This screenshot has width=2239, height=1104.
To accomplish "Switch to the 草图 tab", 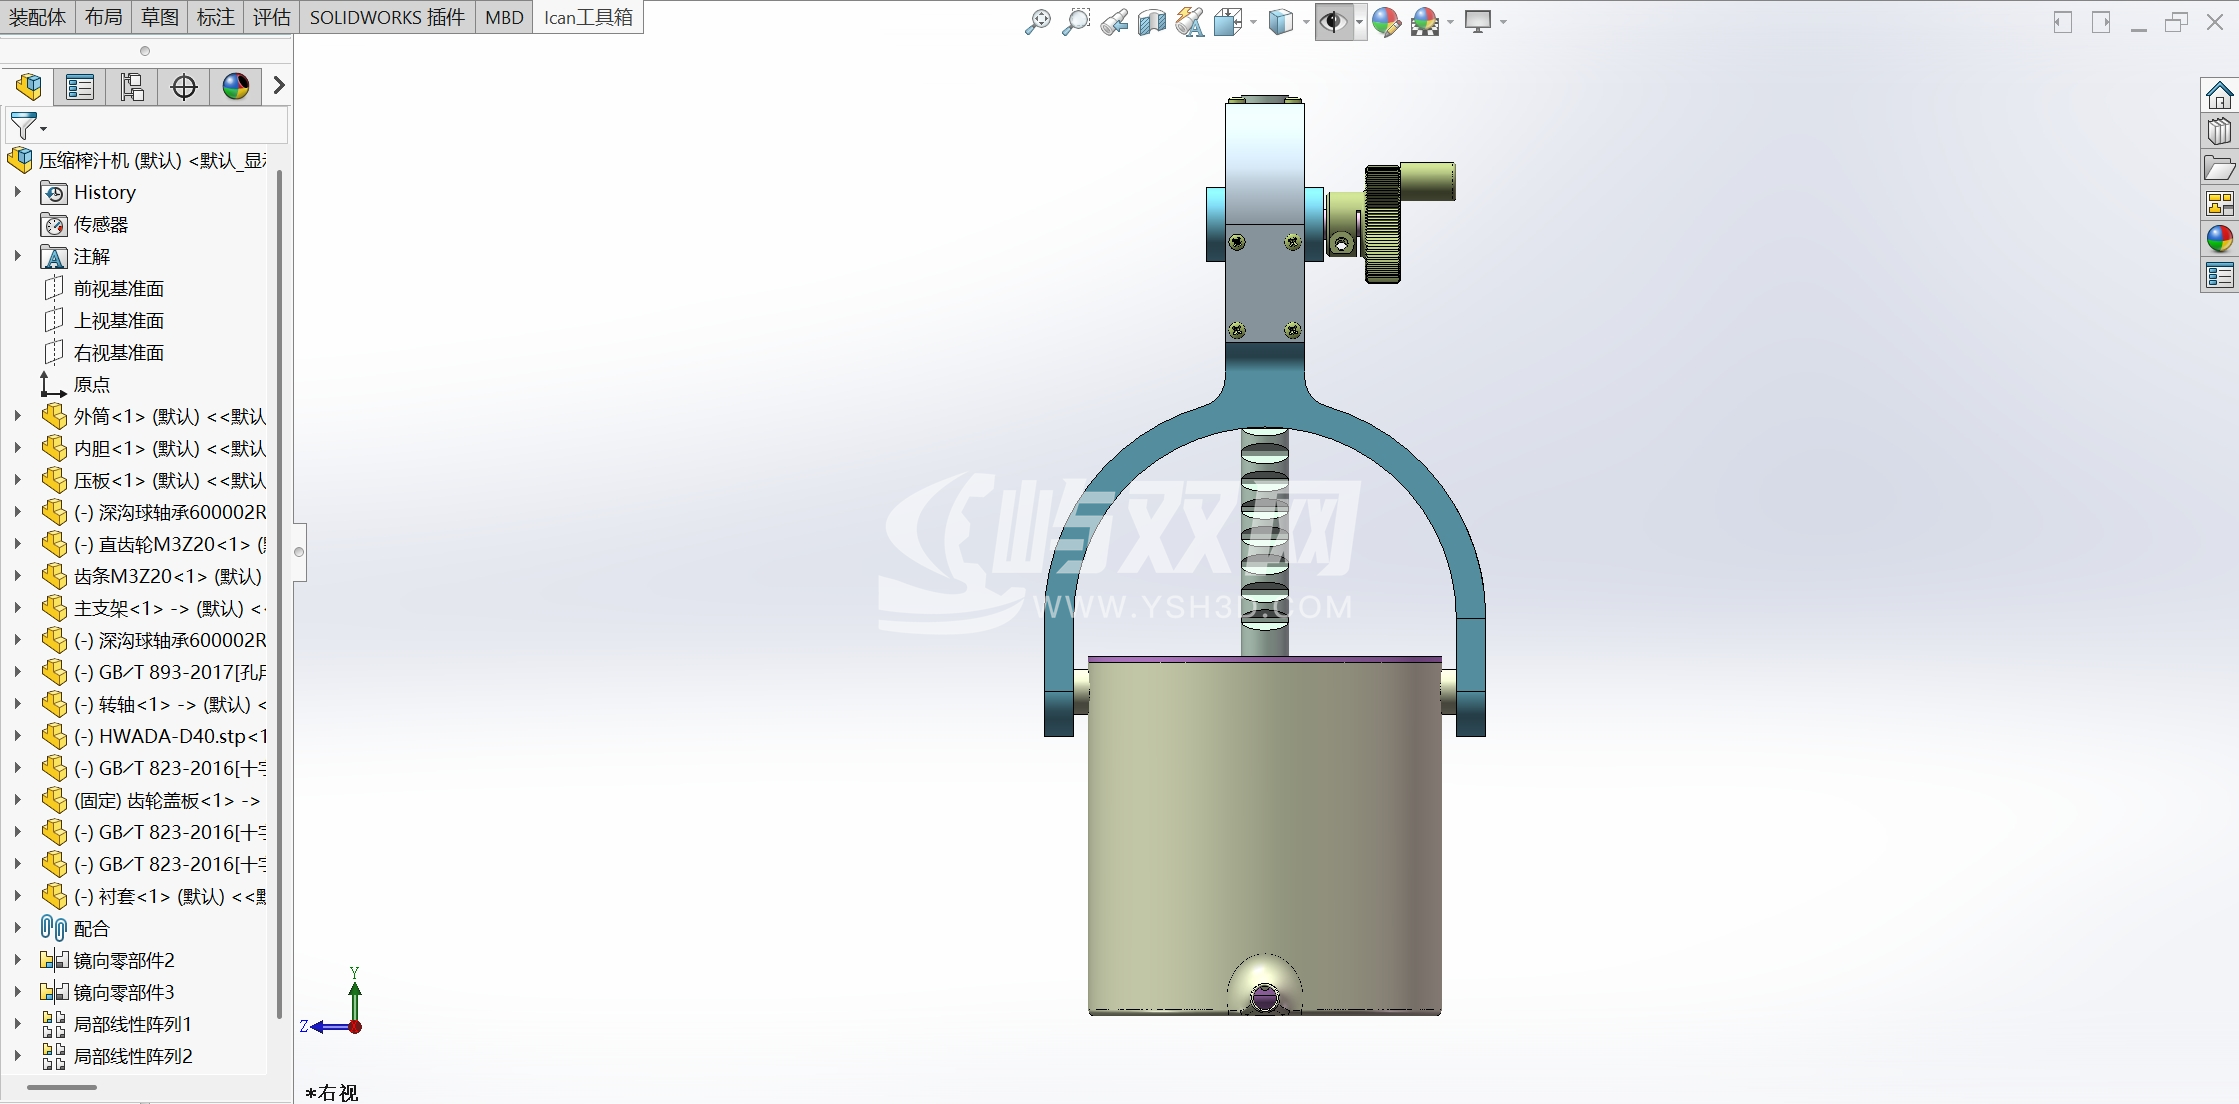I will tap(160, 17).
